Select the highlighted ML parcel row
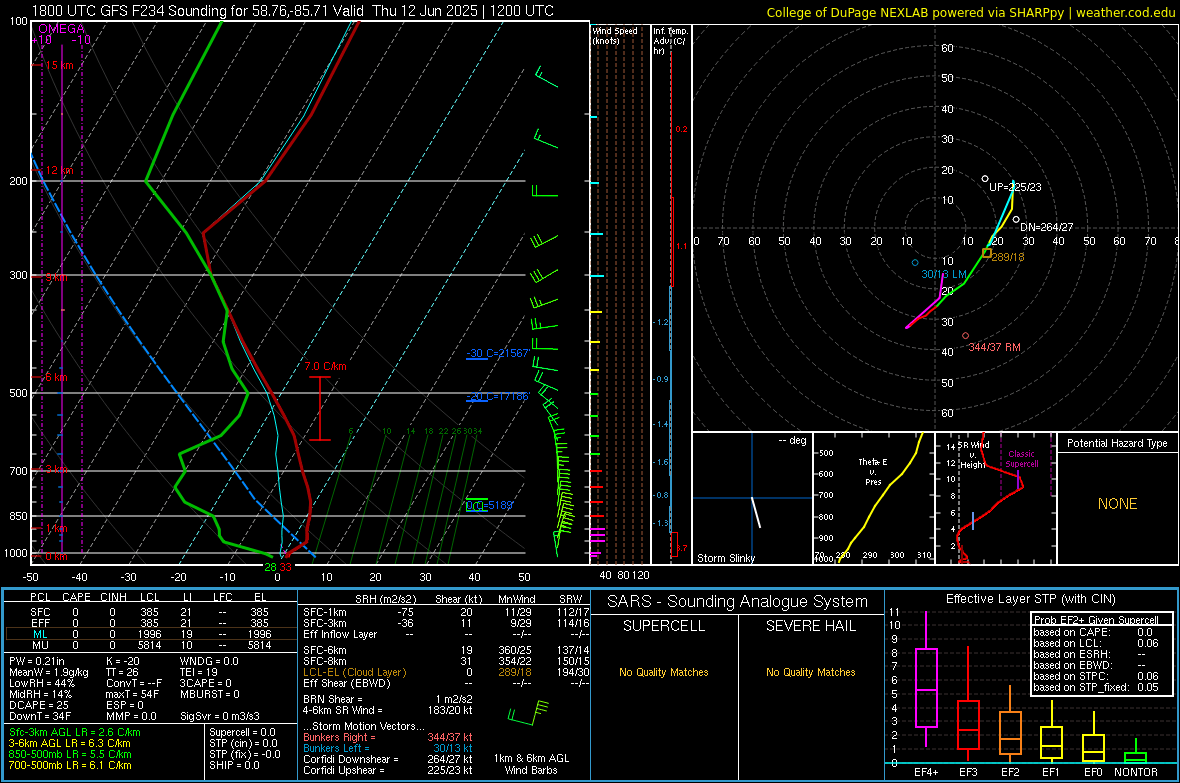Image resolution: width=1180 pixels, height=783 pixels. coord(150,635)
